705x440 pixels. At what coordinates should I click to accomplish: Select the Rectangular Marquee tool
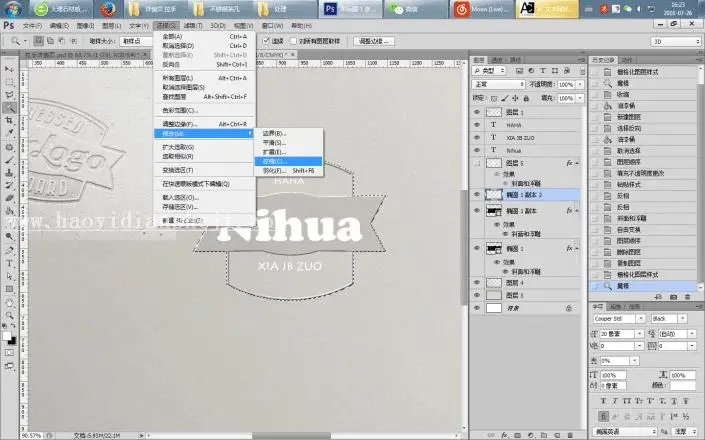pyautogui.click(x=9, y=82)
